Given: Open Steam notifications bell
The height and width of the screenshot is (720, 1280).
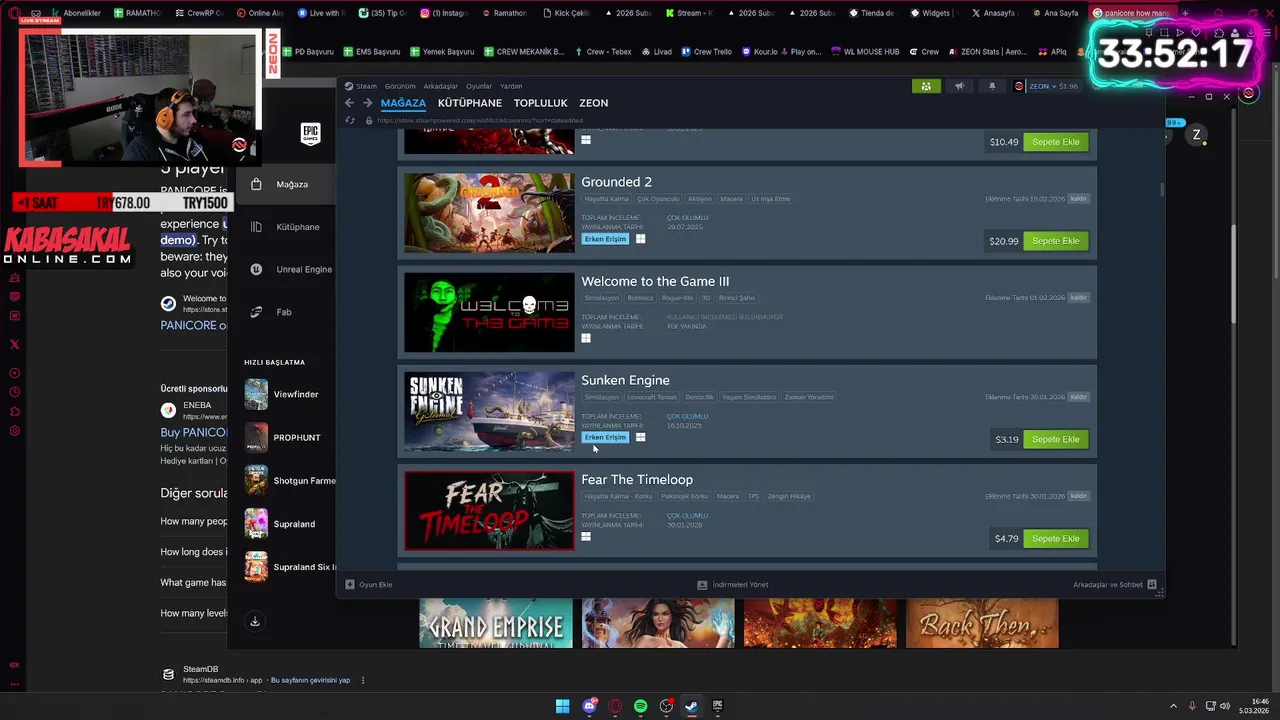Looking at the screenshot, I should click(992, 86).
